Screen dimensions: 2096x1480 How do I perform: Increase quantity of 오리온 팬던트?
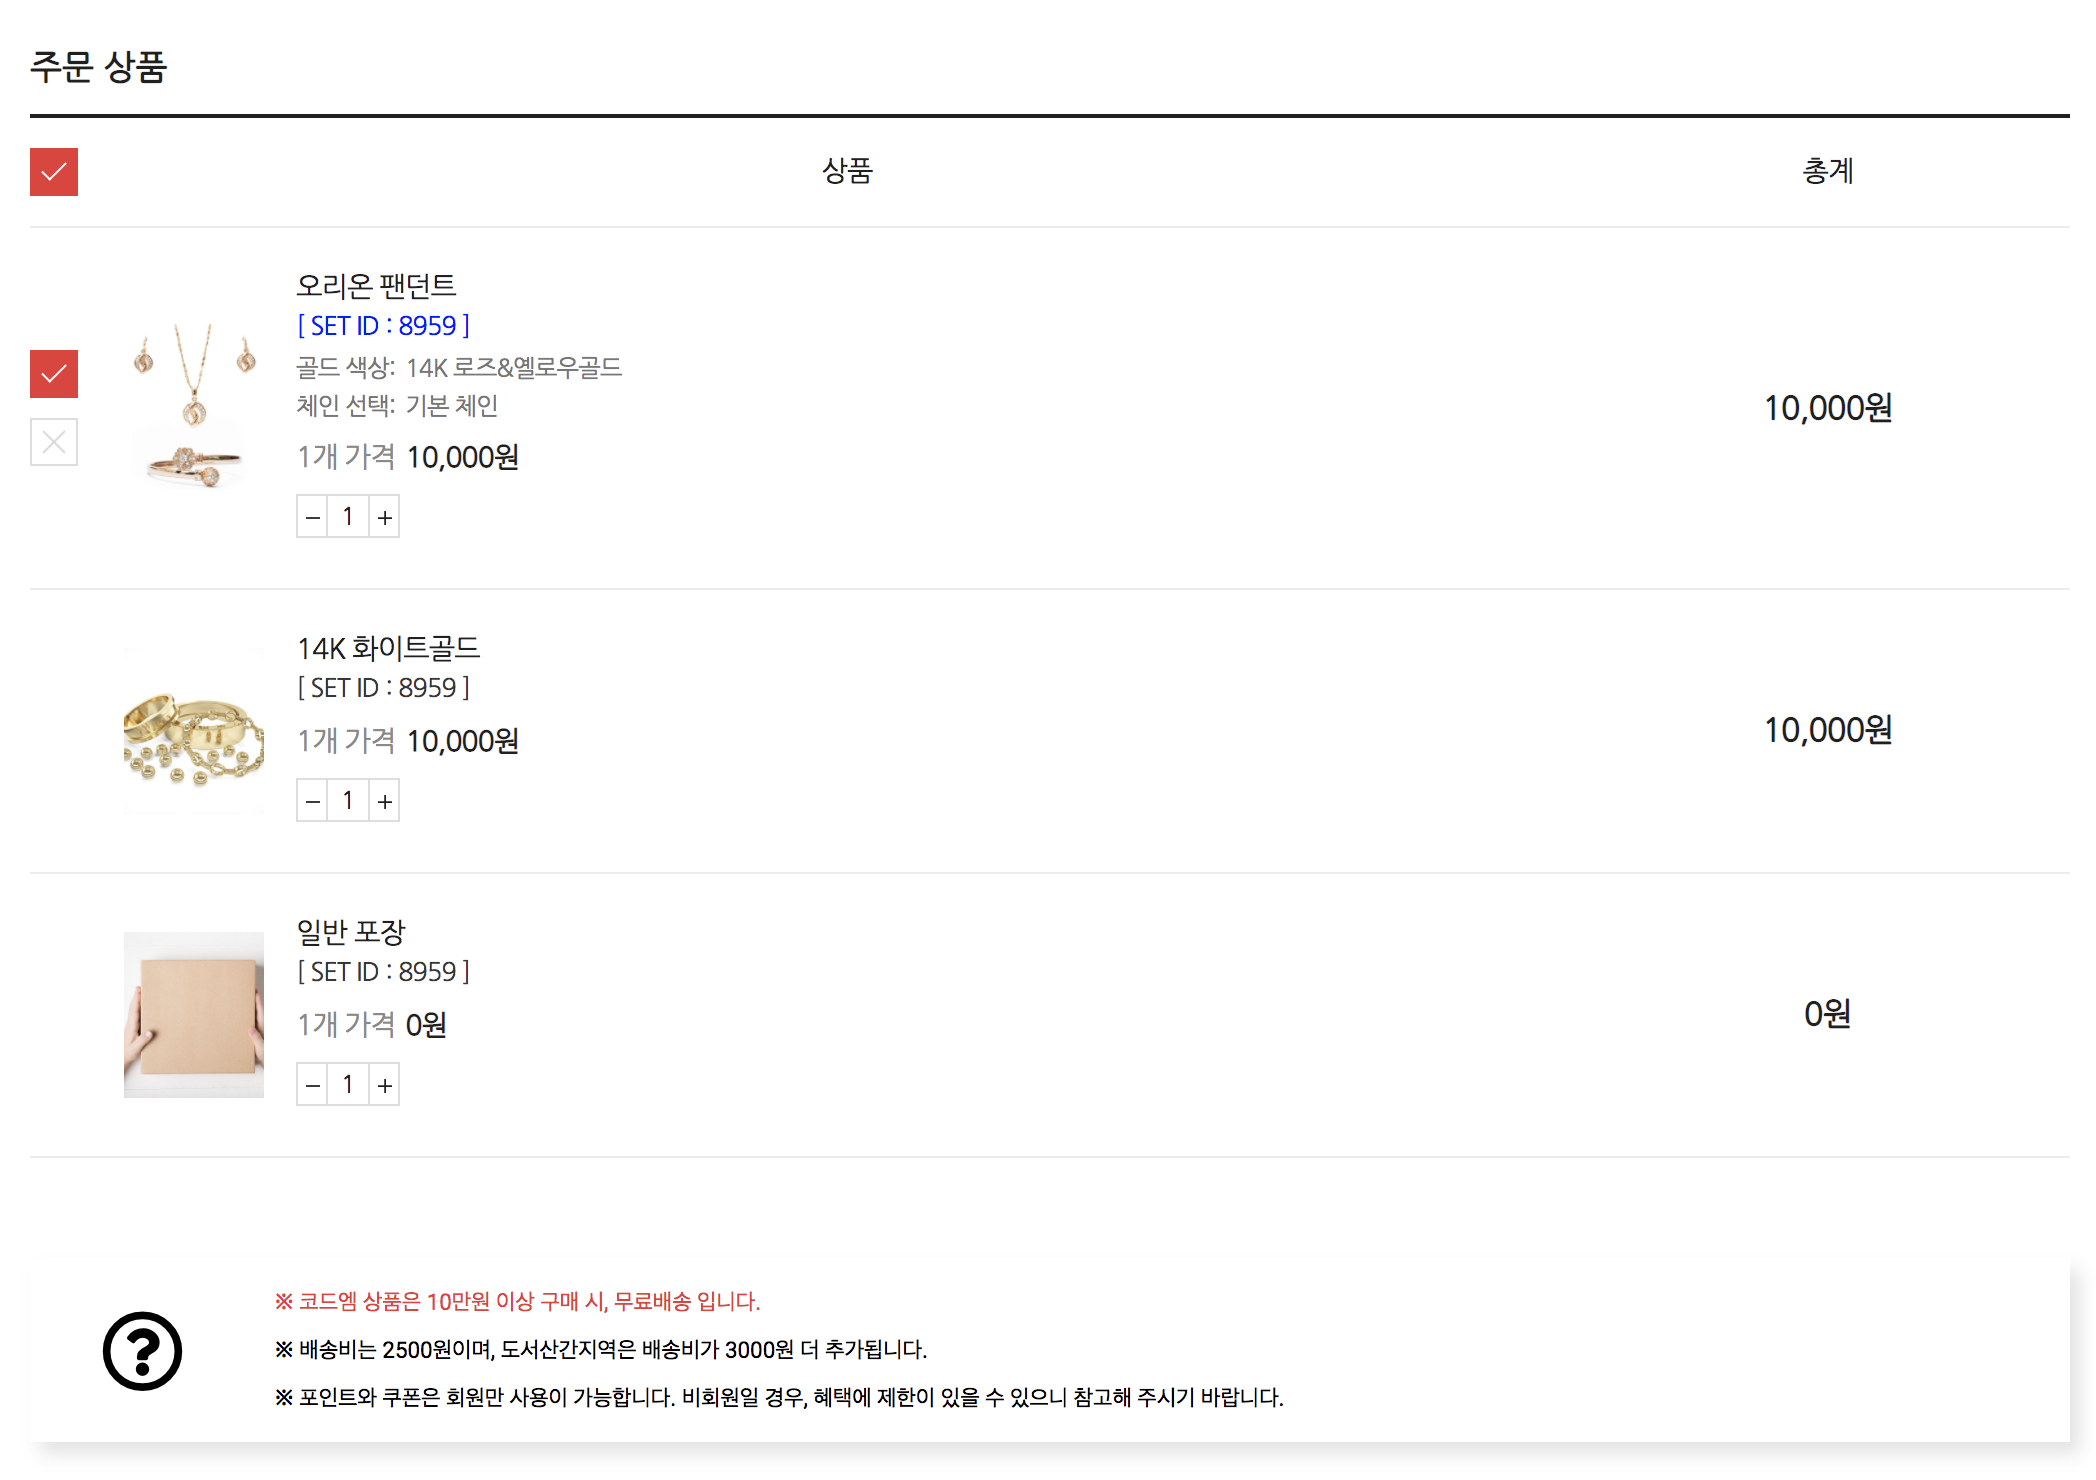(384, 517)
